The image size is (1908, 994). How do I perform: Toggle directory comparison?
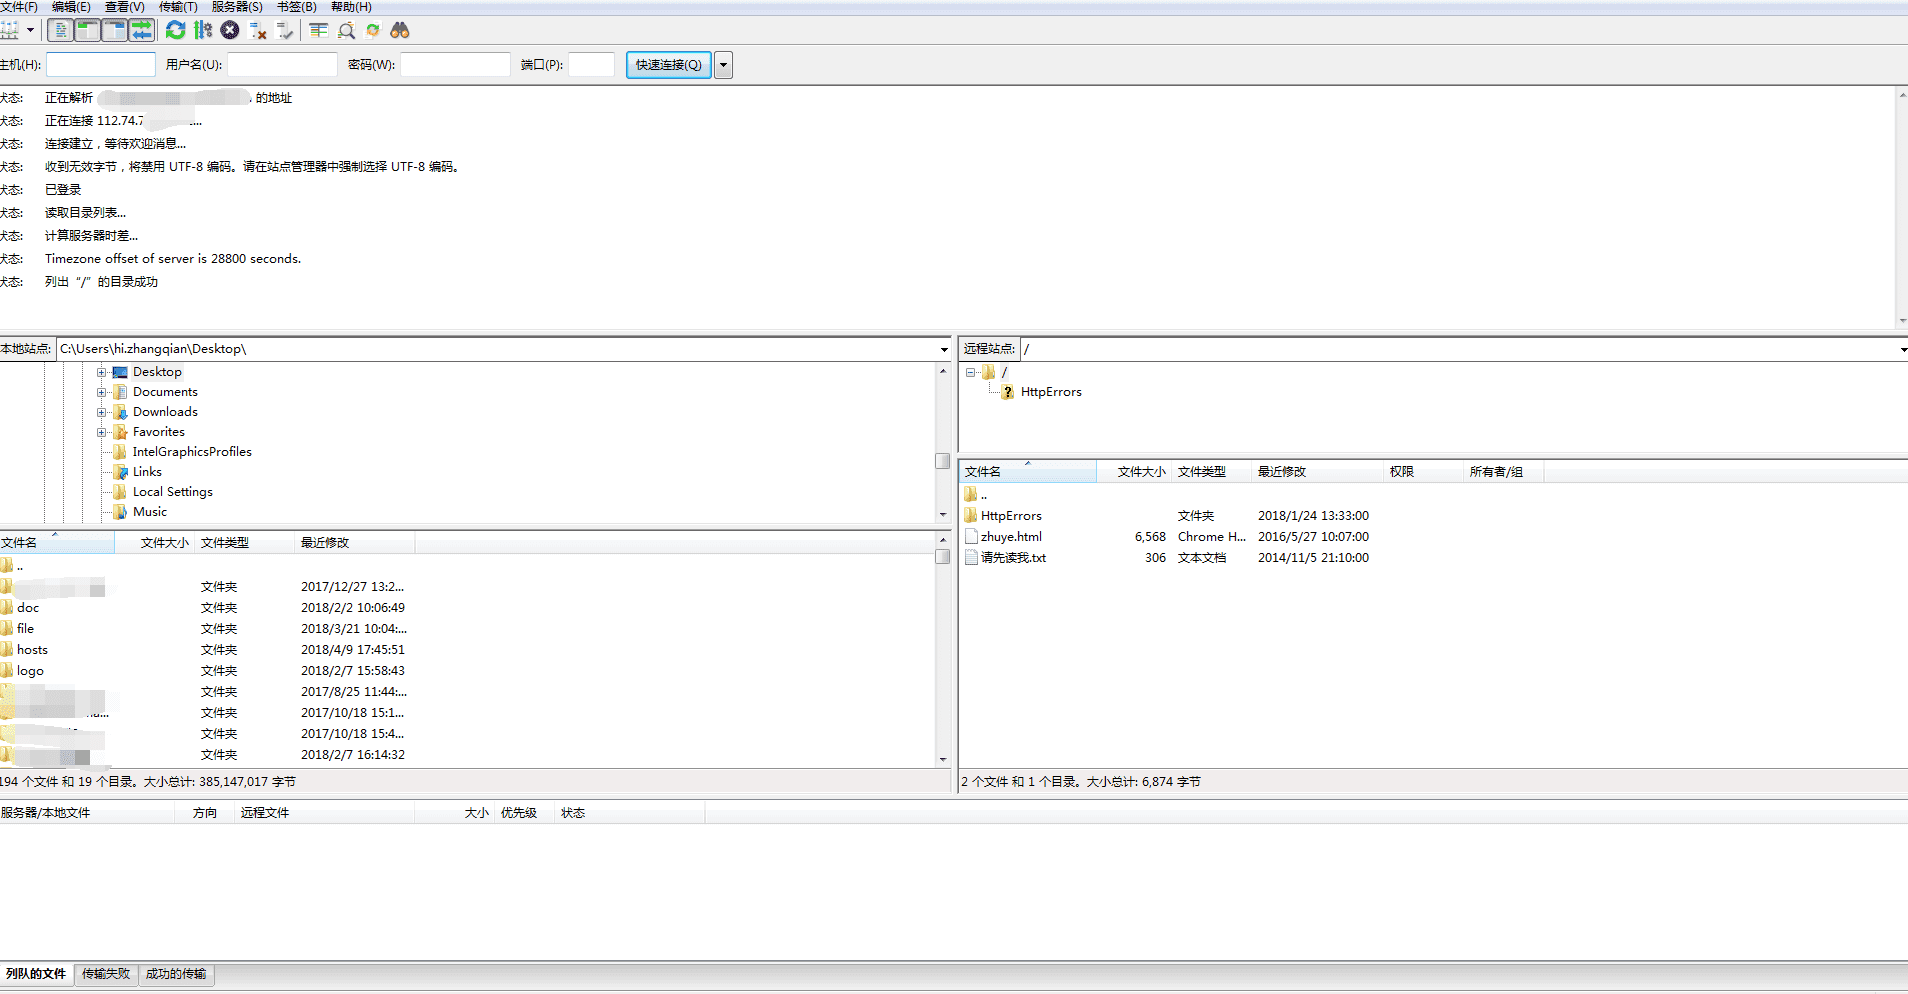(x=346, y=30)
